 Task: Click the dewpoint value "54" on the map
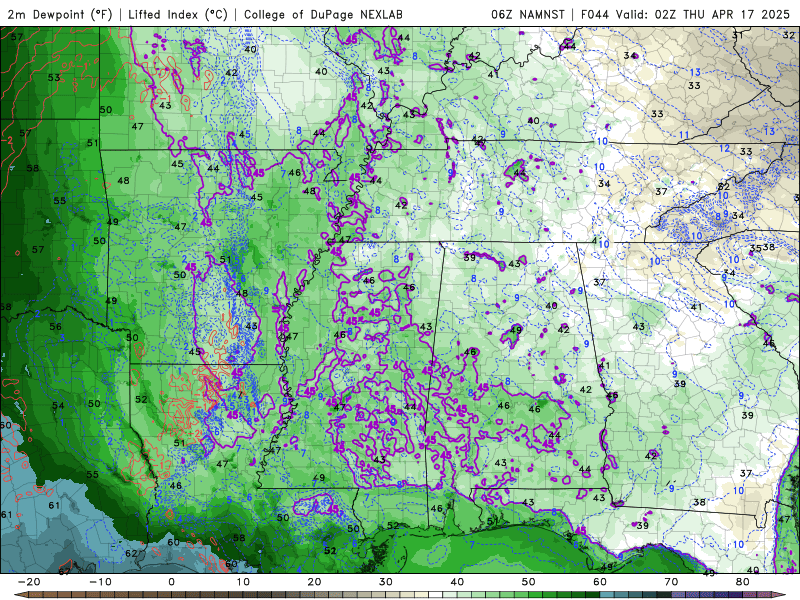(58, 405)
